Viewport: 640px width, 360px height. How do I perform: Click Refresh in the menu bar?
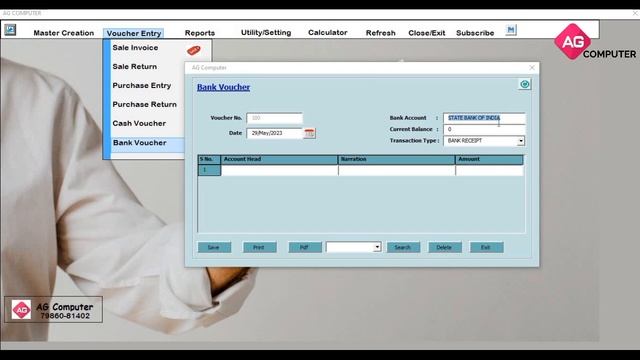click(380, 33)
